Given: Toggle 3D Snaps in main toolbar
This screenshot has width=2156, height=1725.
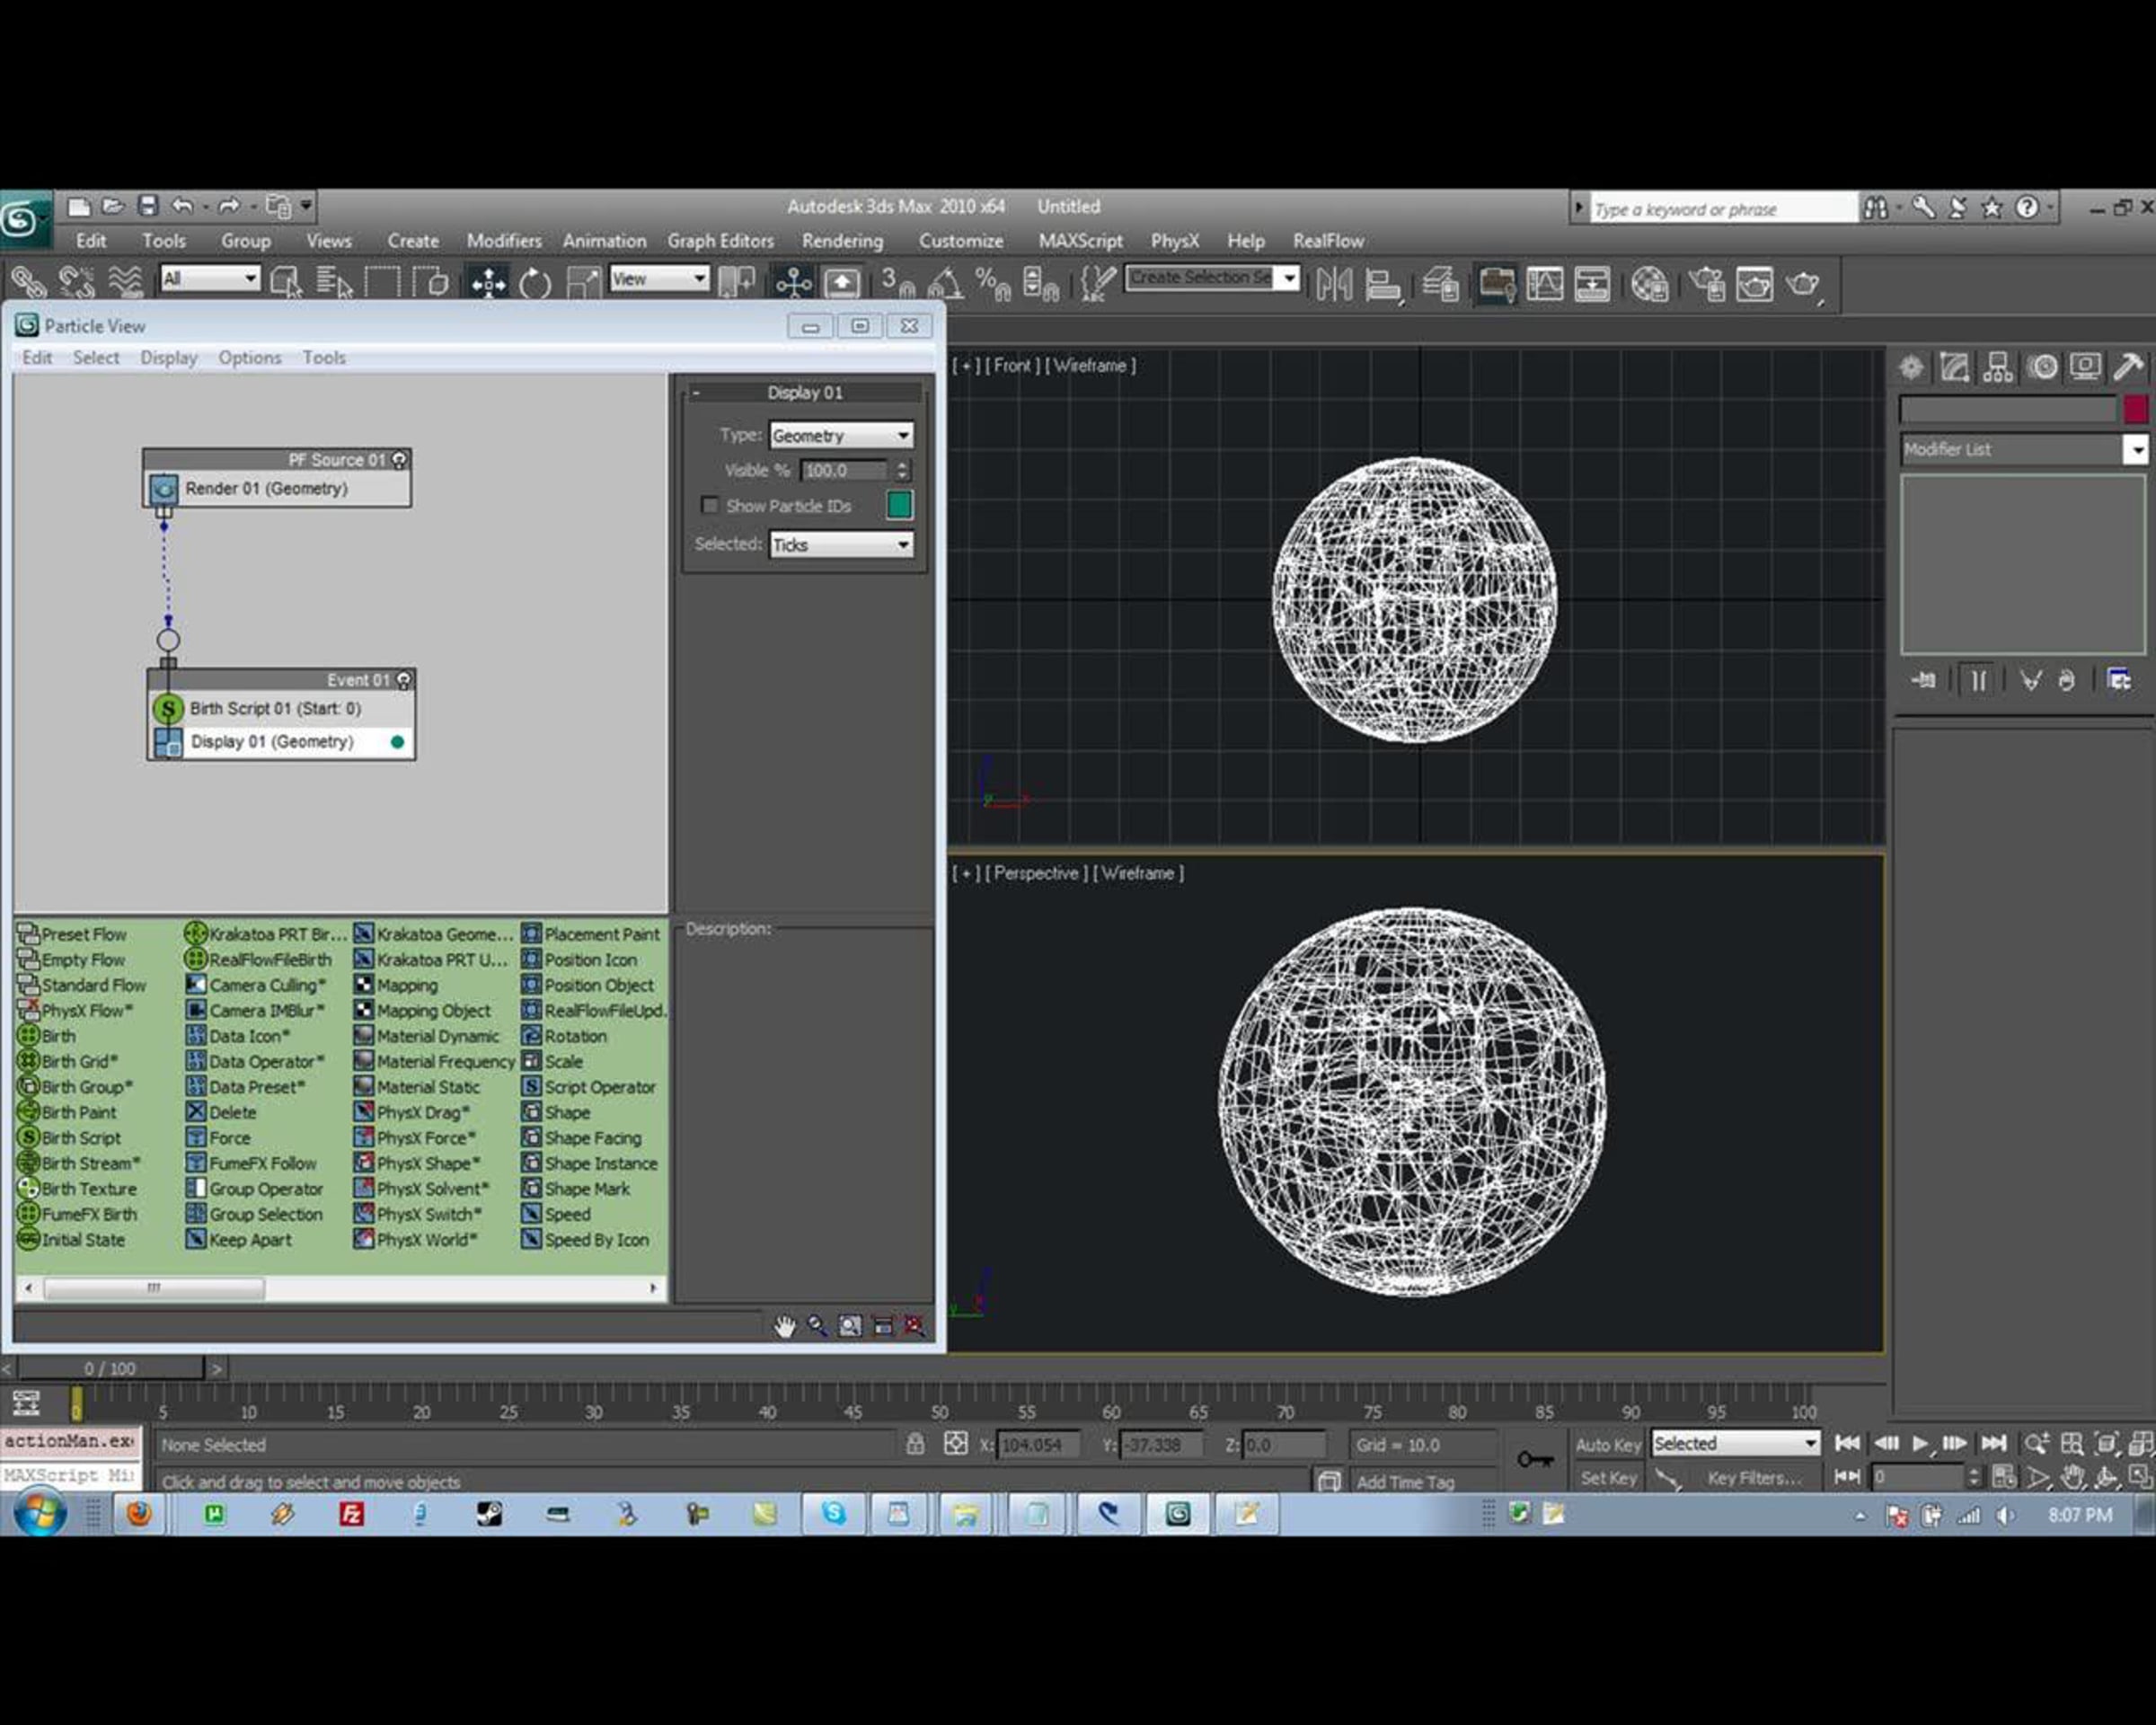Looking at the screenshot, I should (897, 284).
